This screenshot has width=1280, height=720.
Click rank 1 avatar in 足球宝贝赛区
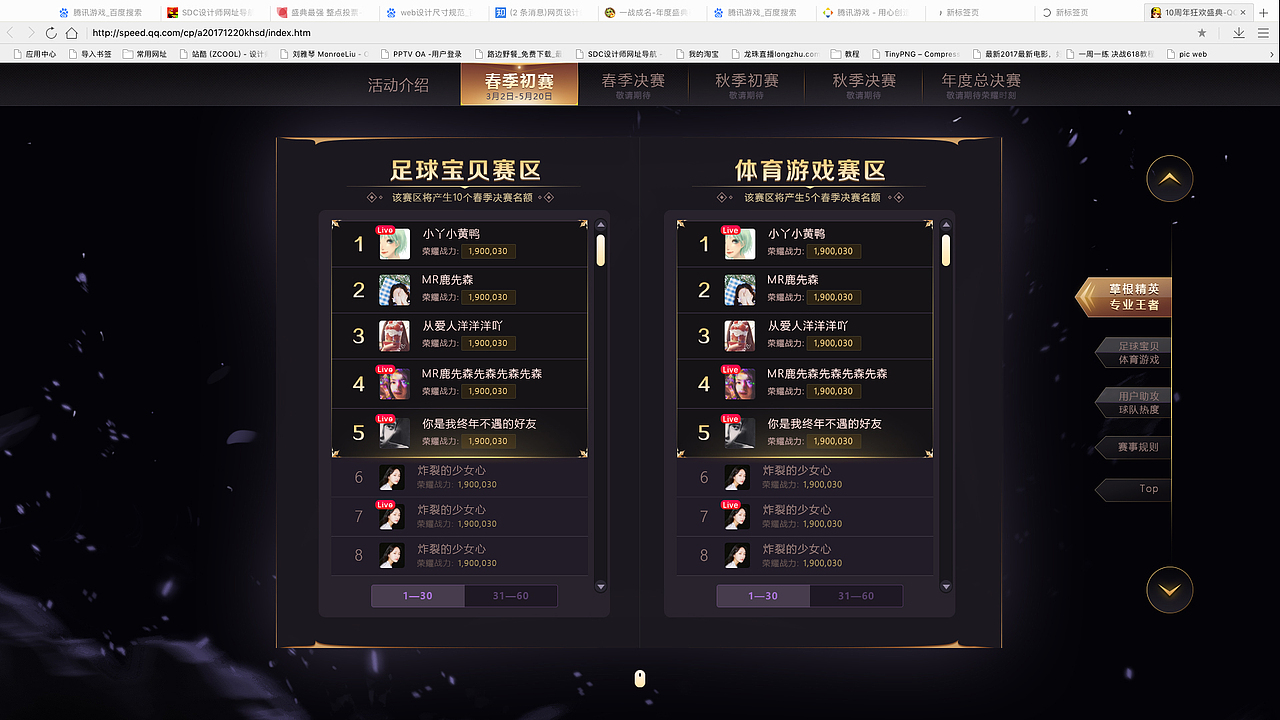click(x=394, y=244)
